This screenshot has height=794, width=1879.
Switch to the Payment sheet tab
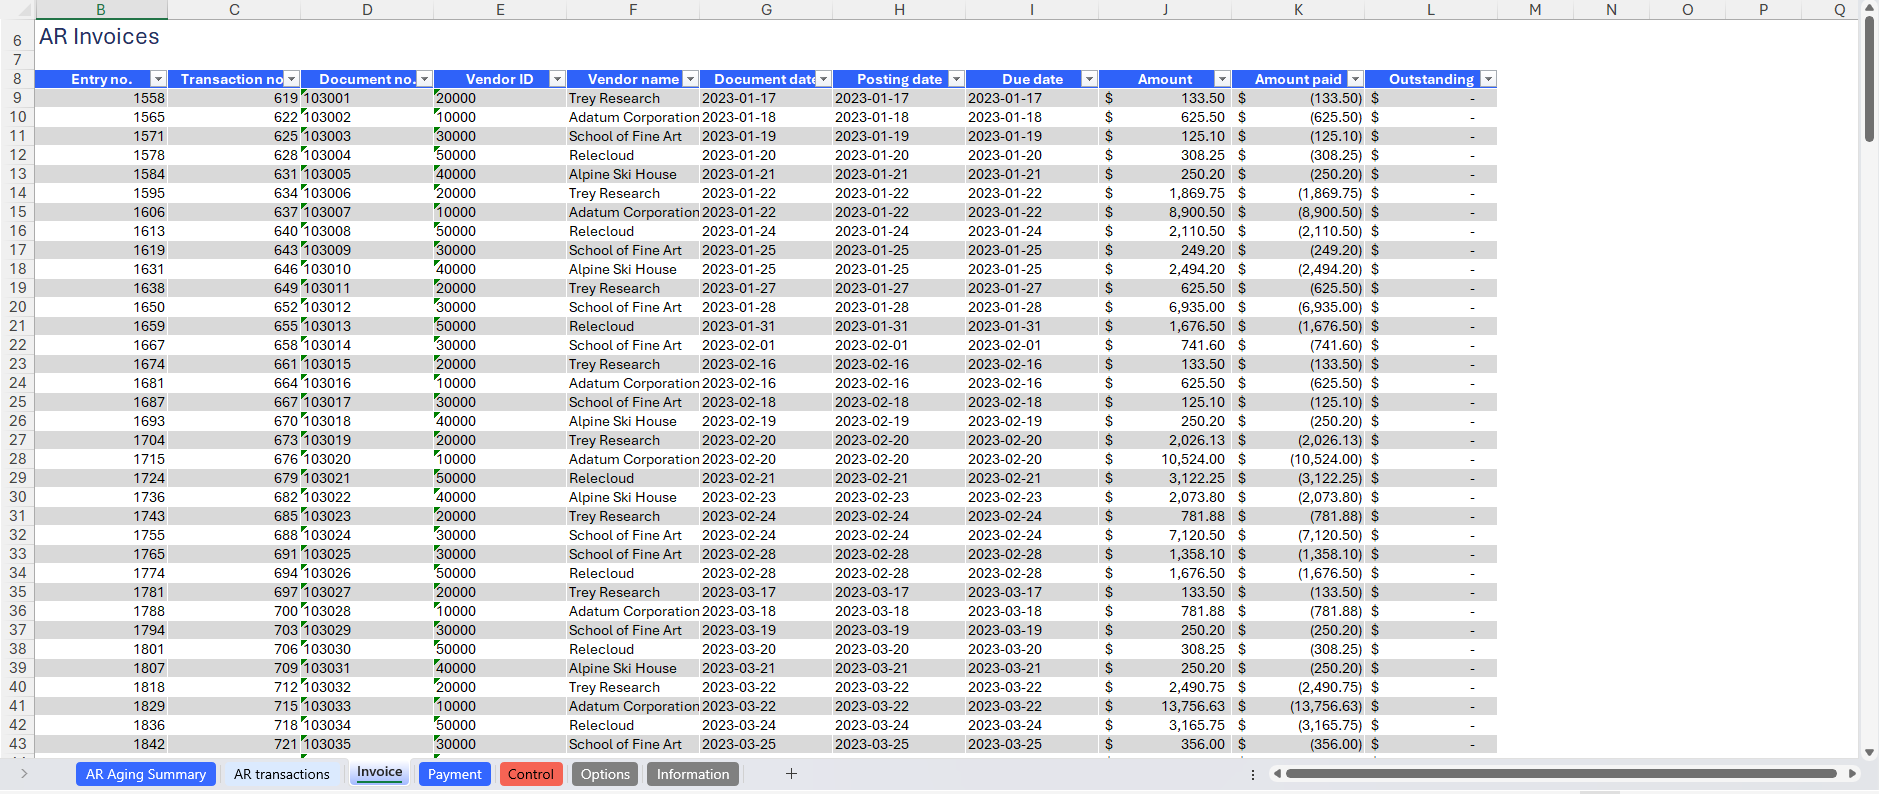click(454, 774)
